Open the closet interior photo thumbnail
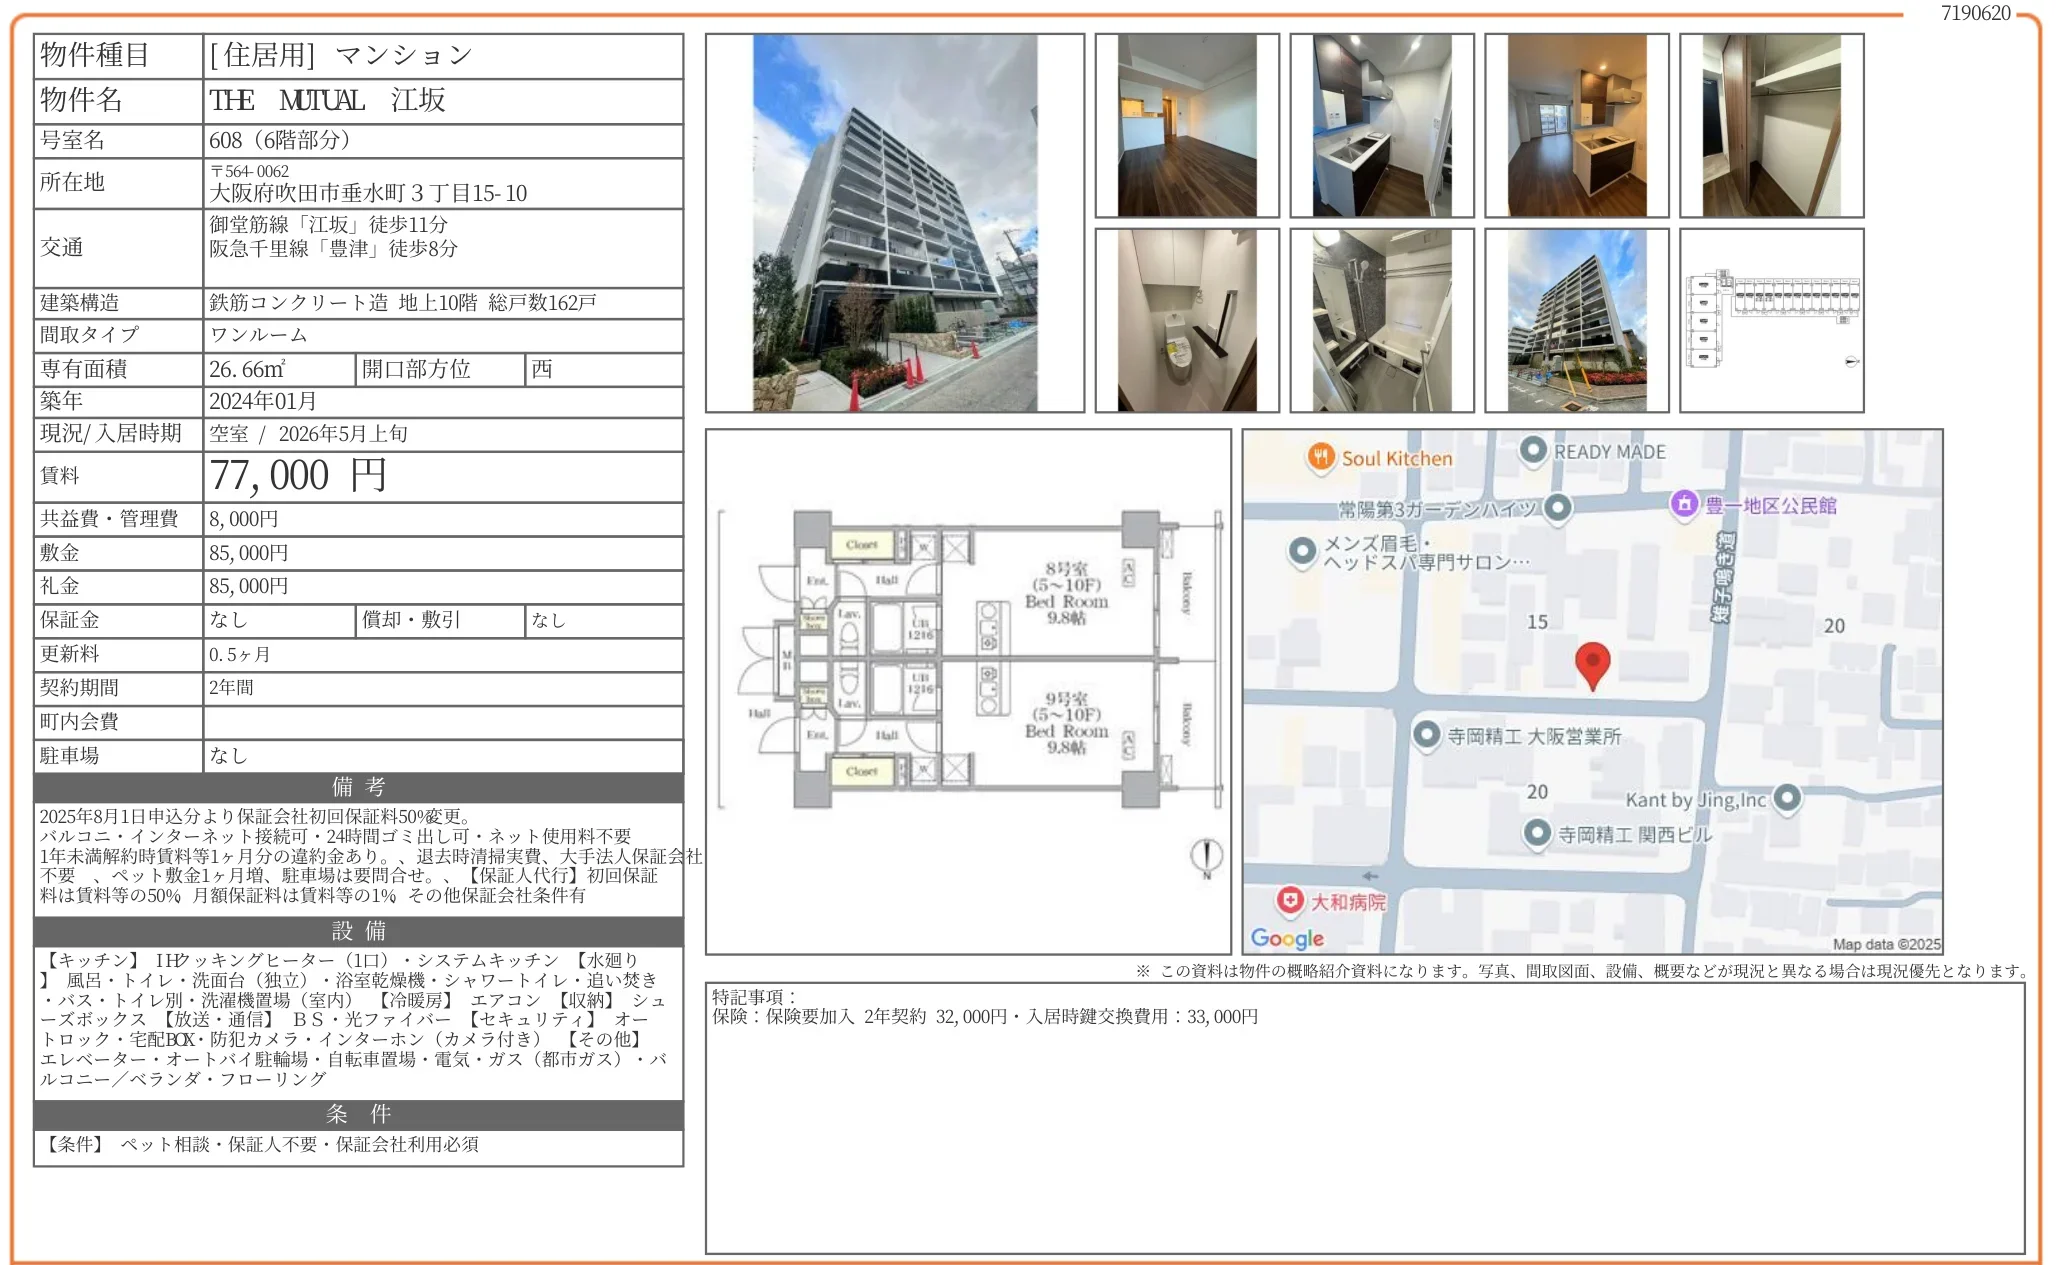Viewport: 2056px width, 1265px height. pyautogui.click(x=1771, y=125)
